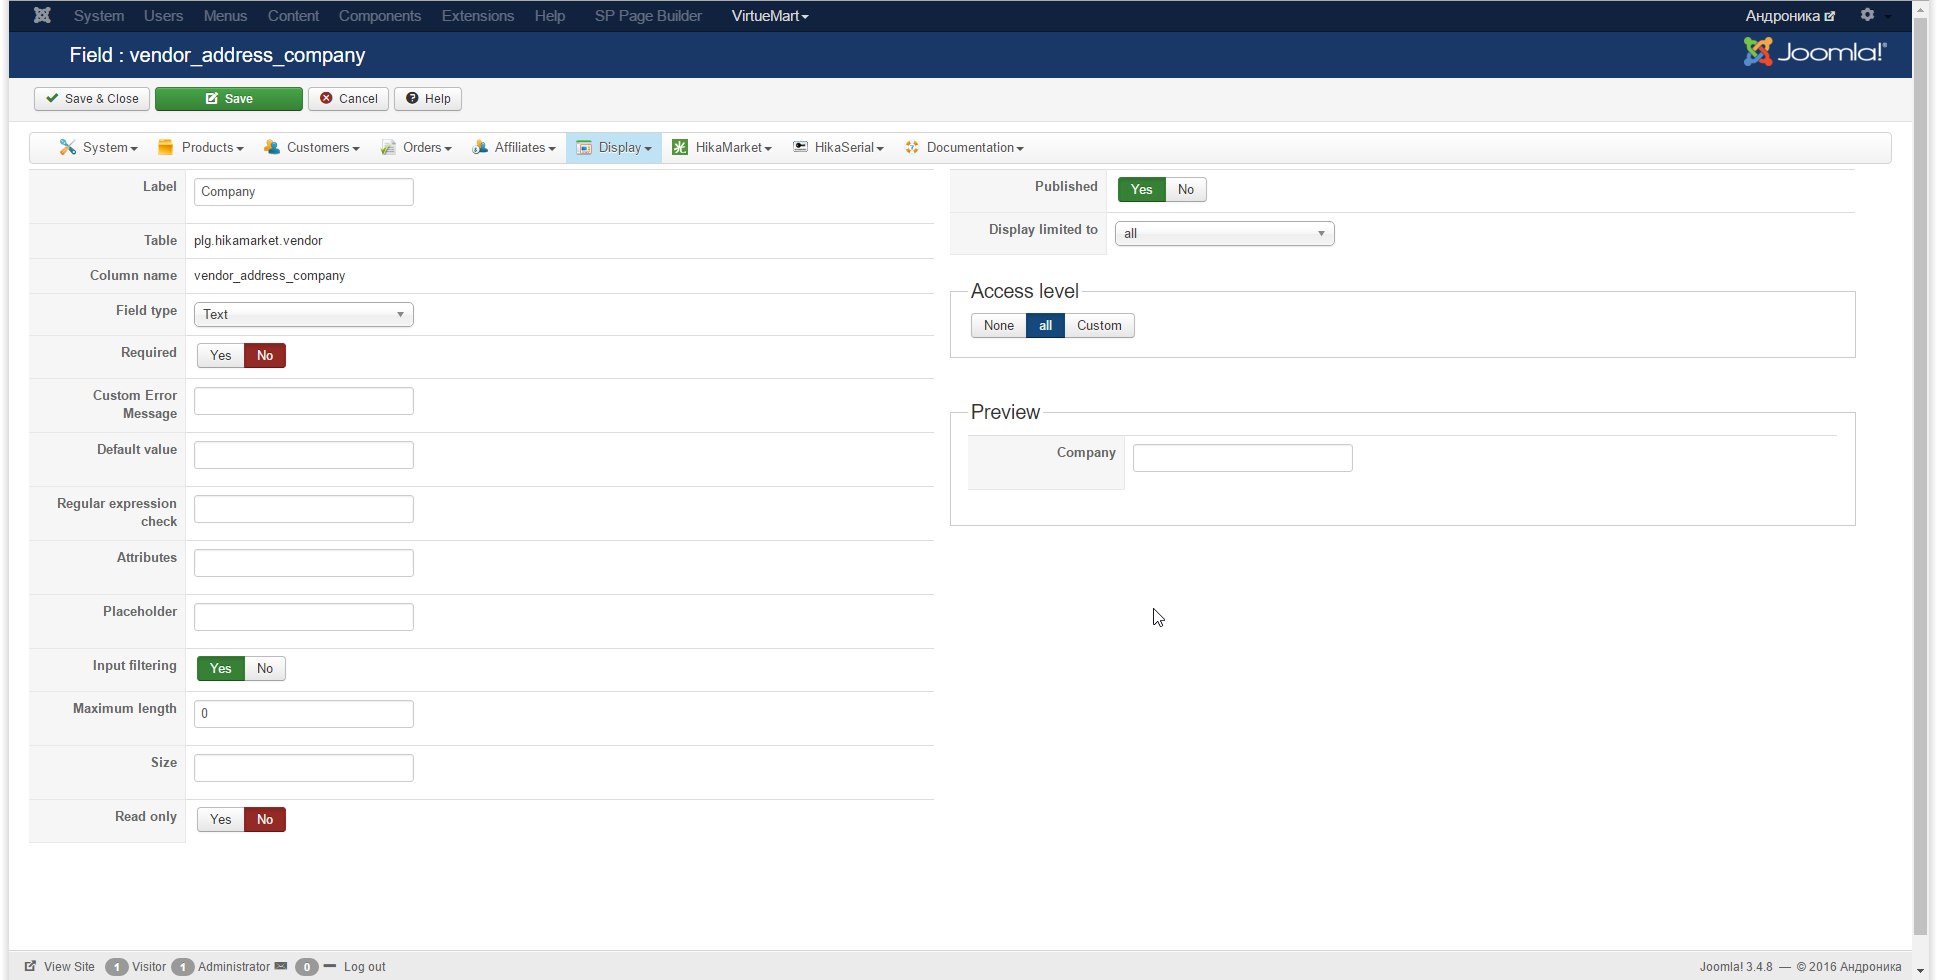Click the View Site external link icon
Screen dimensions: 1937x980
tap(31, 966)
